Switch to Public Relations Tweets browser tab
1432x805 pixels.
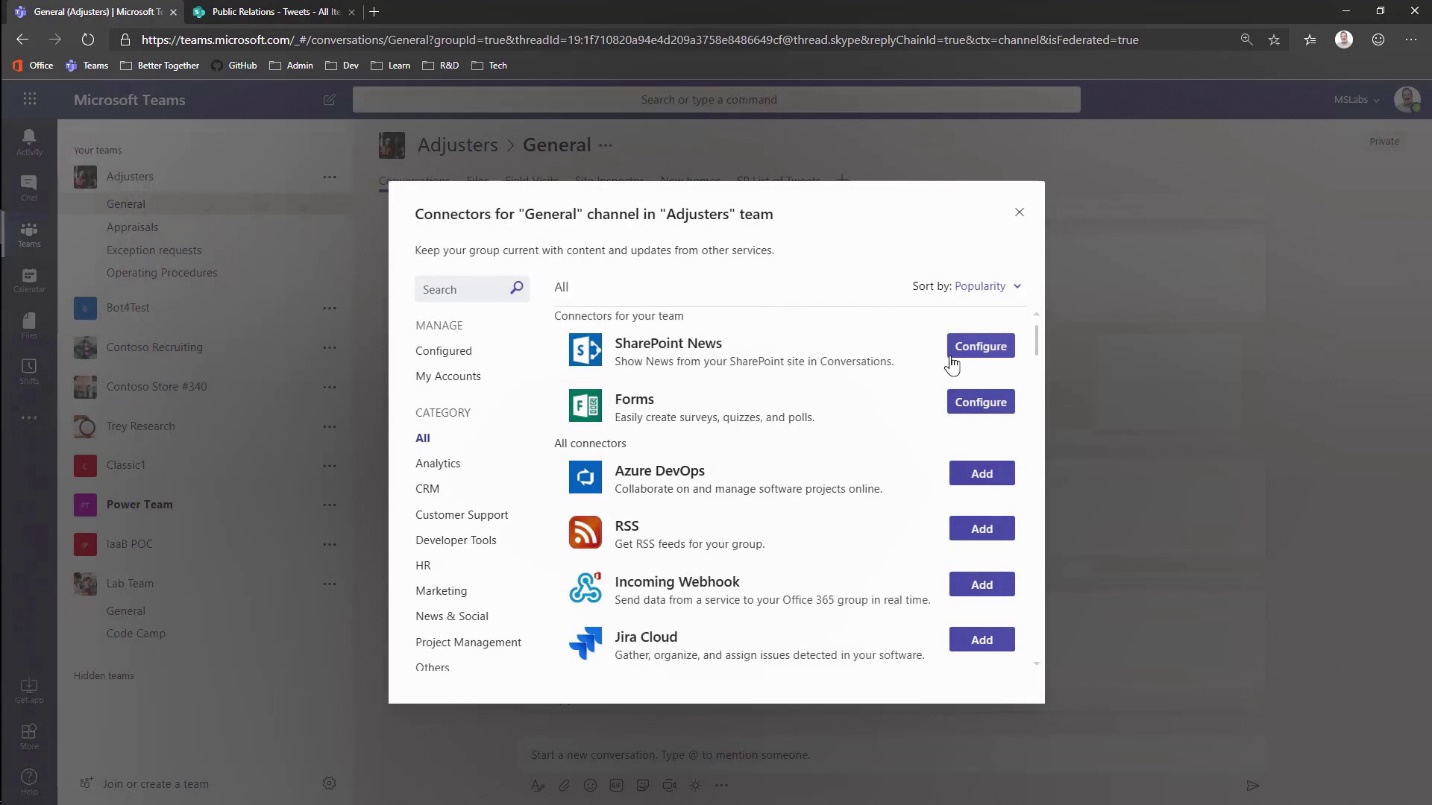coord(272,12)
